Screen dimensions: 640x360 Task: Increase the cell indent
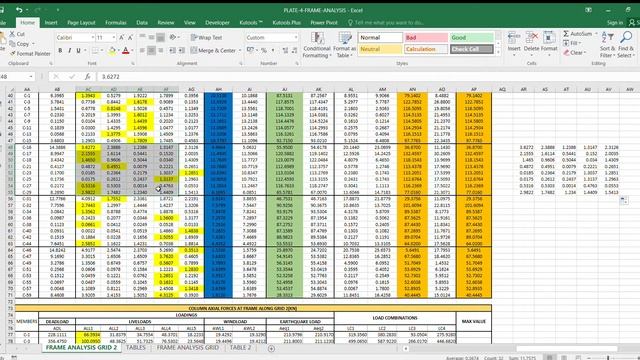coord(181,51)
